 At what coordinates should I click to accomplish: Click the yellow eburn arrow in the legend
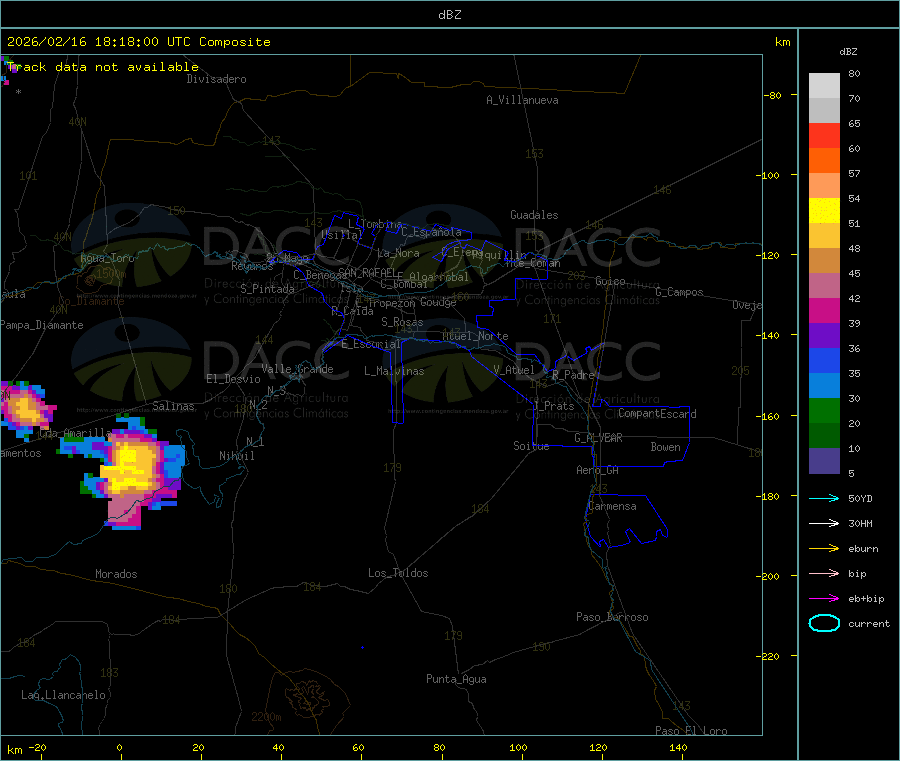pos(824,548)
